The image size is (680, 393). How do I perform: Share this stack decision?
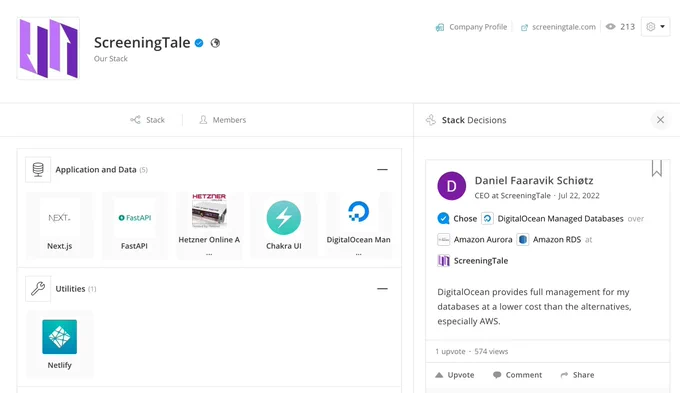tap(577, 375)
